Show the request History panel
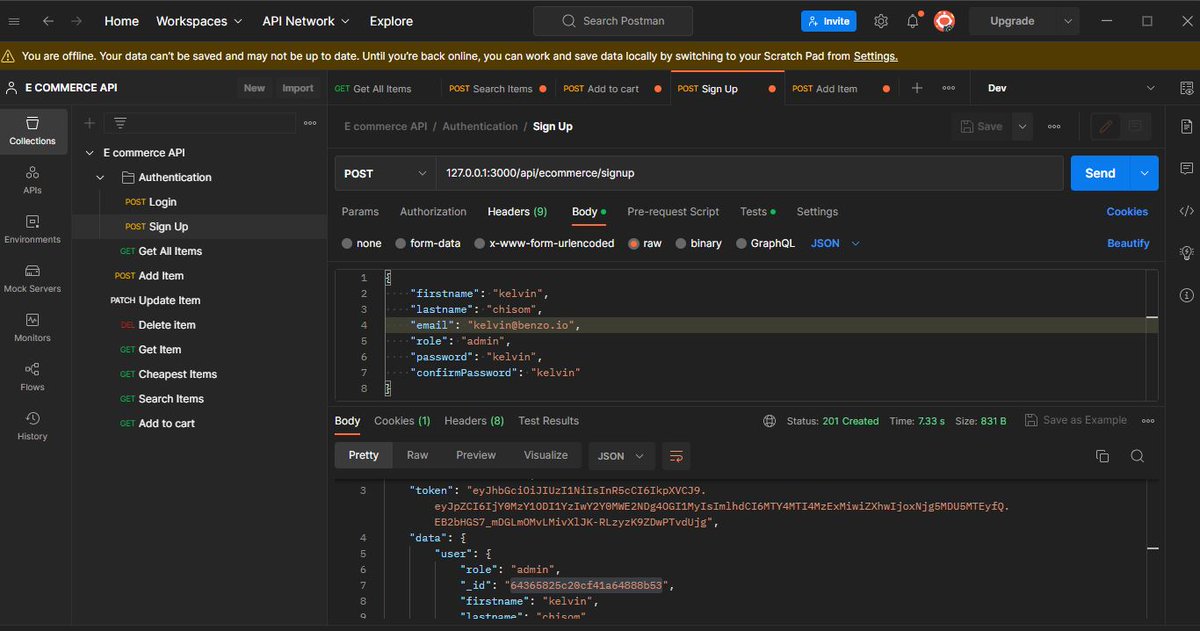Viewport: 1200px width, 631px height. 33,426
